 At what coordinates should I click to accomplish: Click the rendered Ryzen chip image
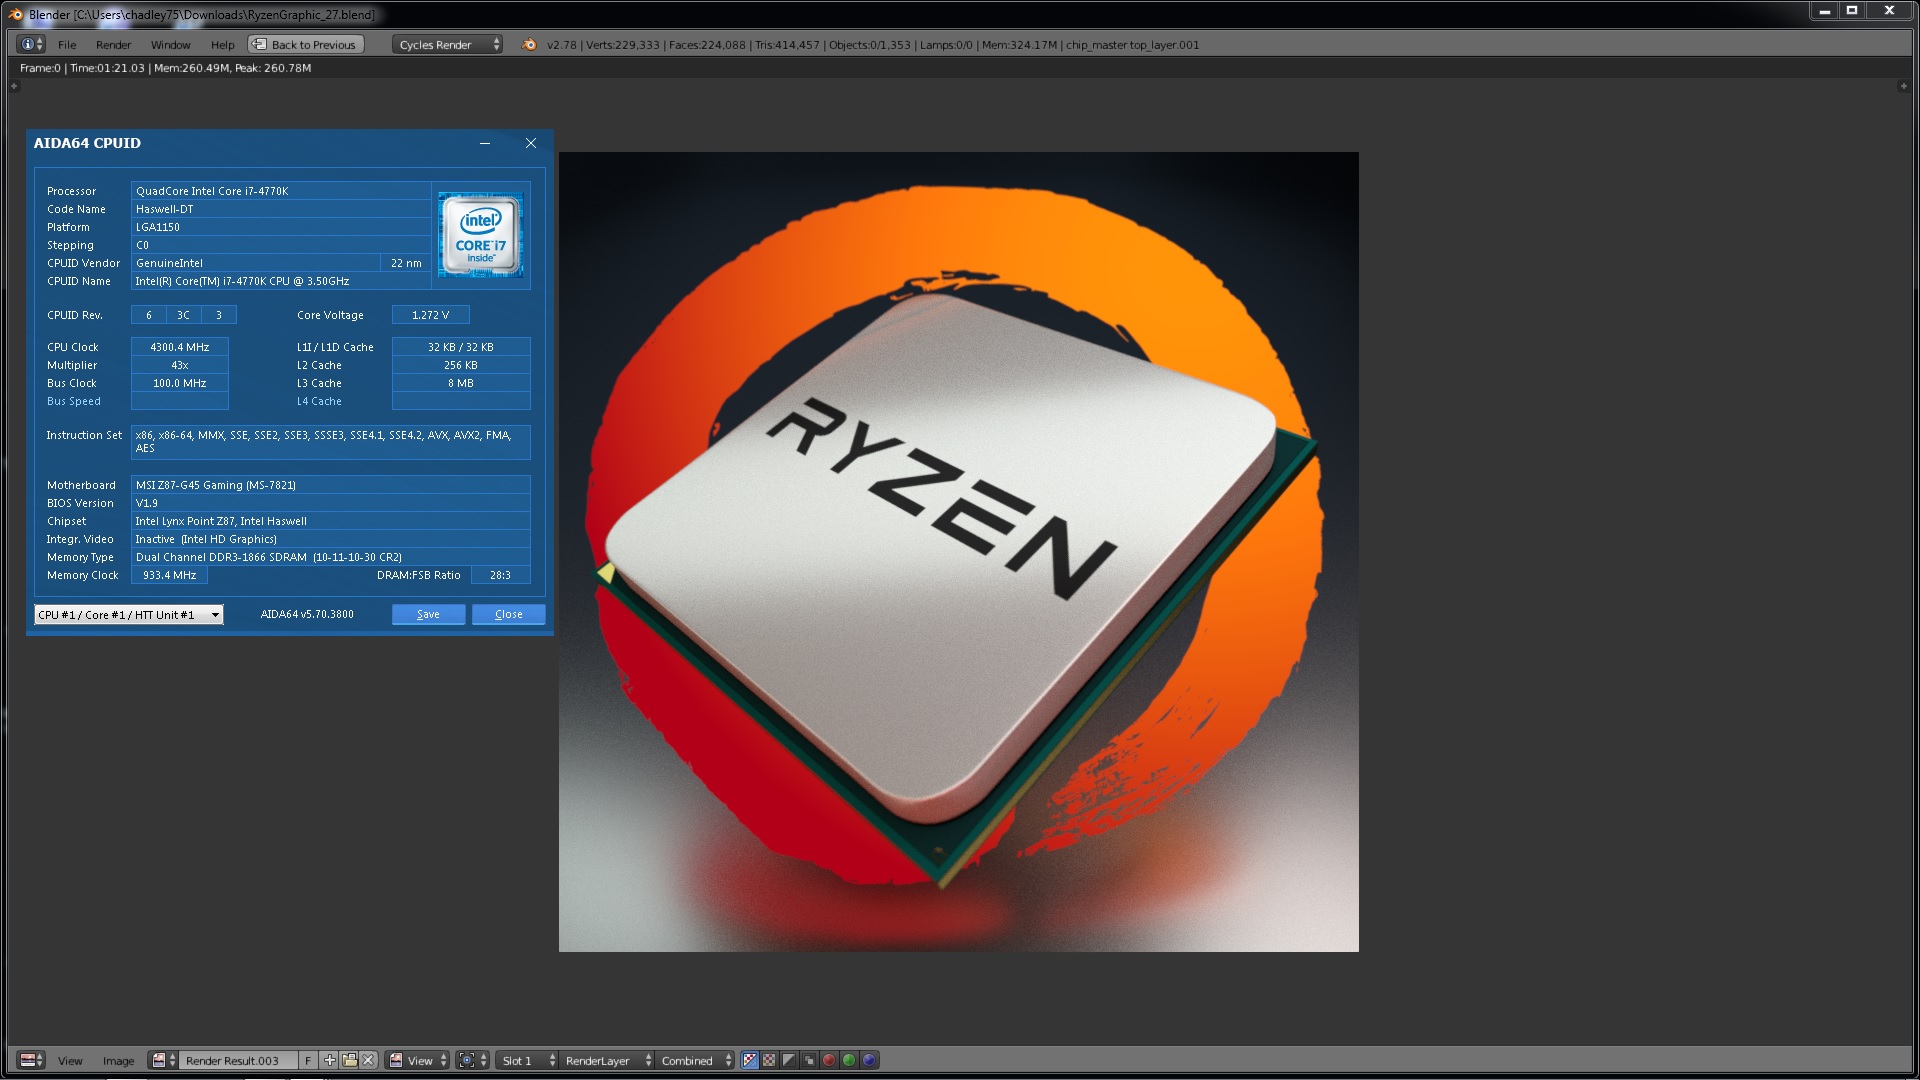[958, 551]
